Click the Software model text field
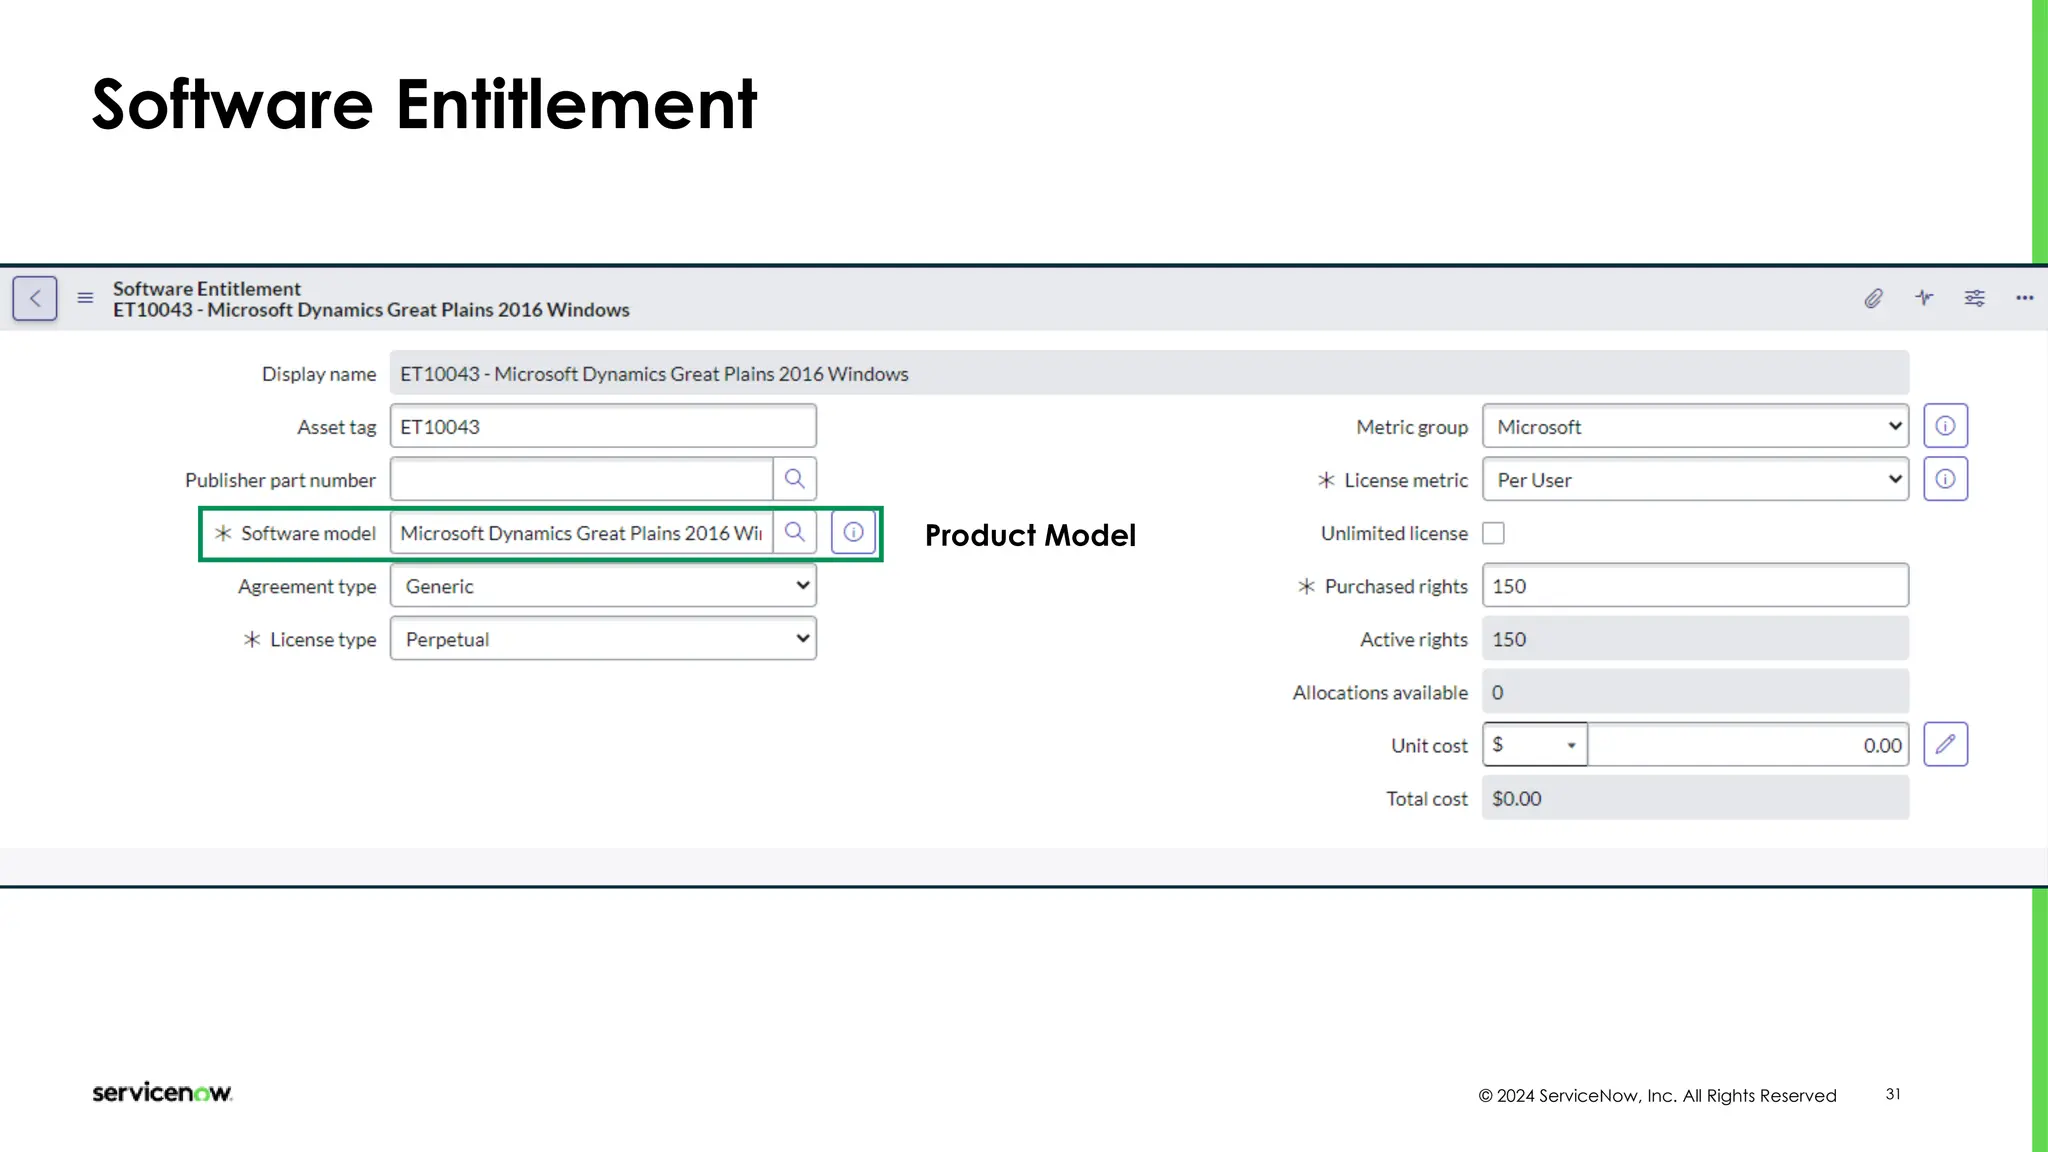This screenshot has height=1152, width=2048. [582, 532]
